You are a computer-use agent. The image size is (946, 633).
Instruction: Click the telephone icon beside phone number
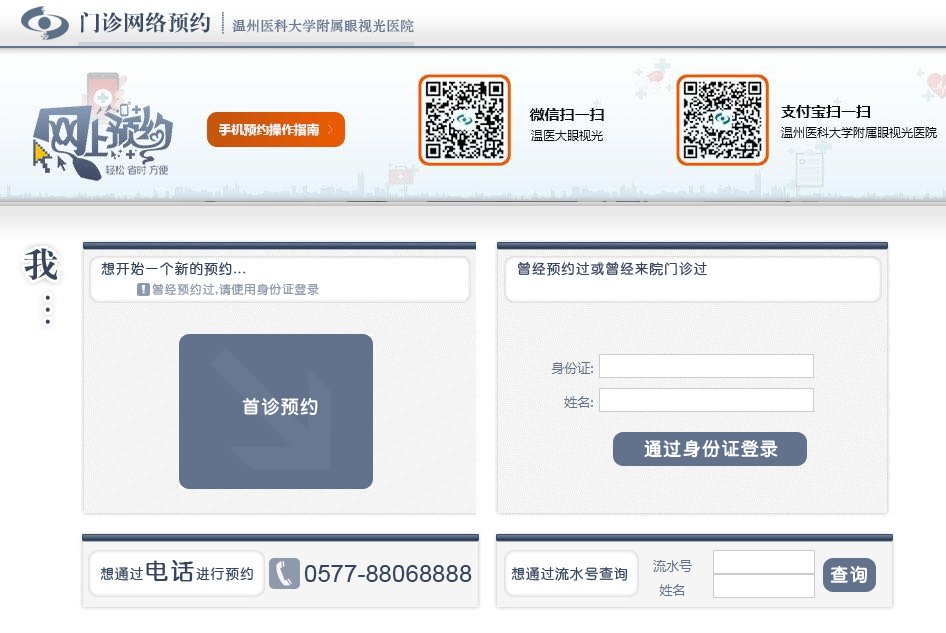point(284,573)
